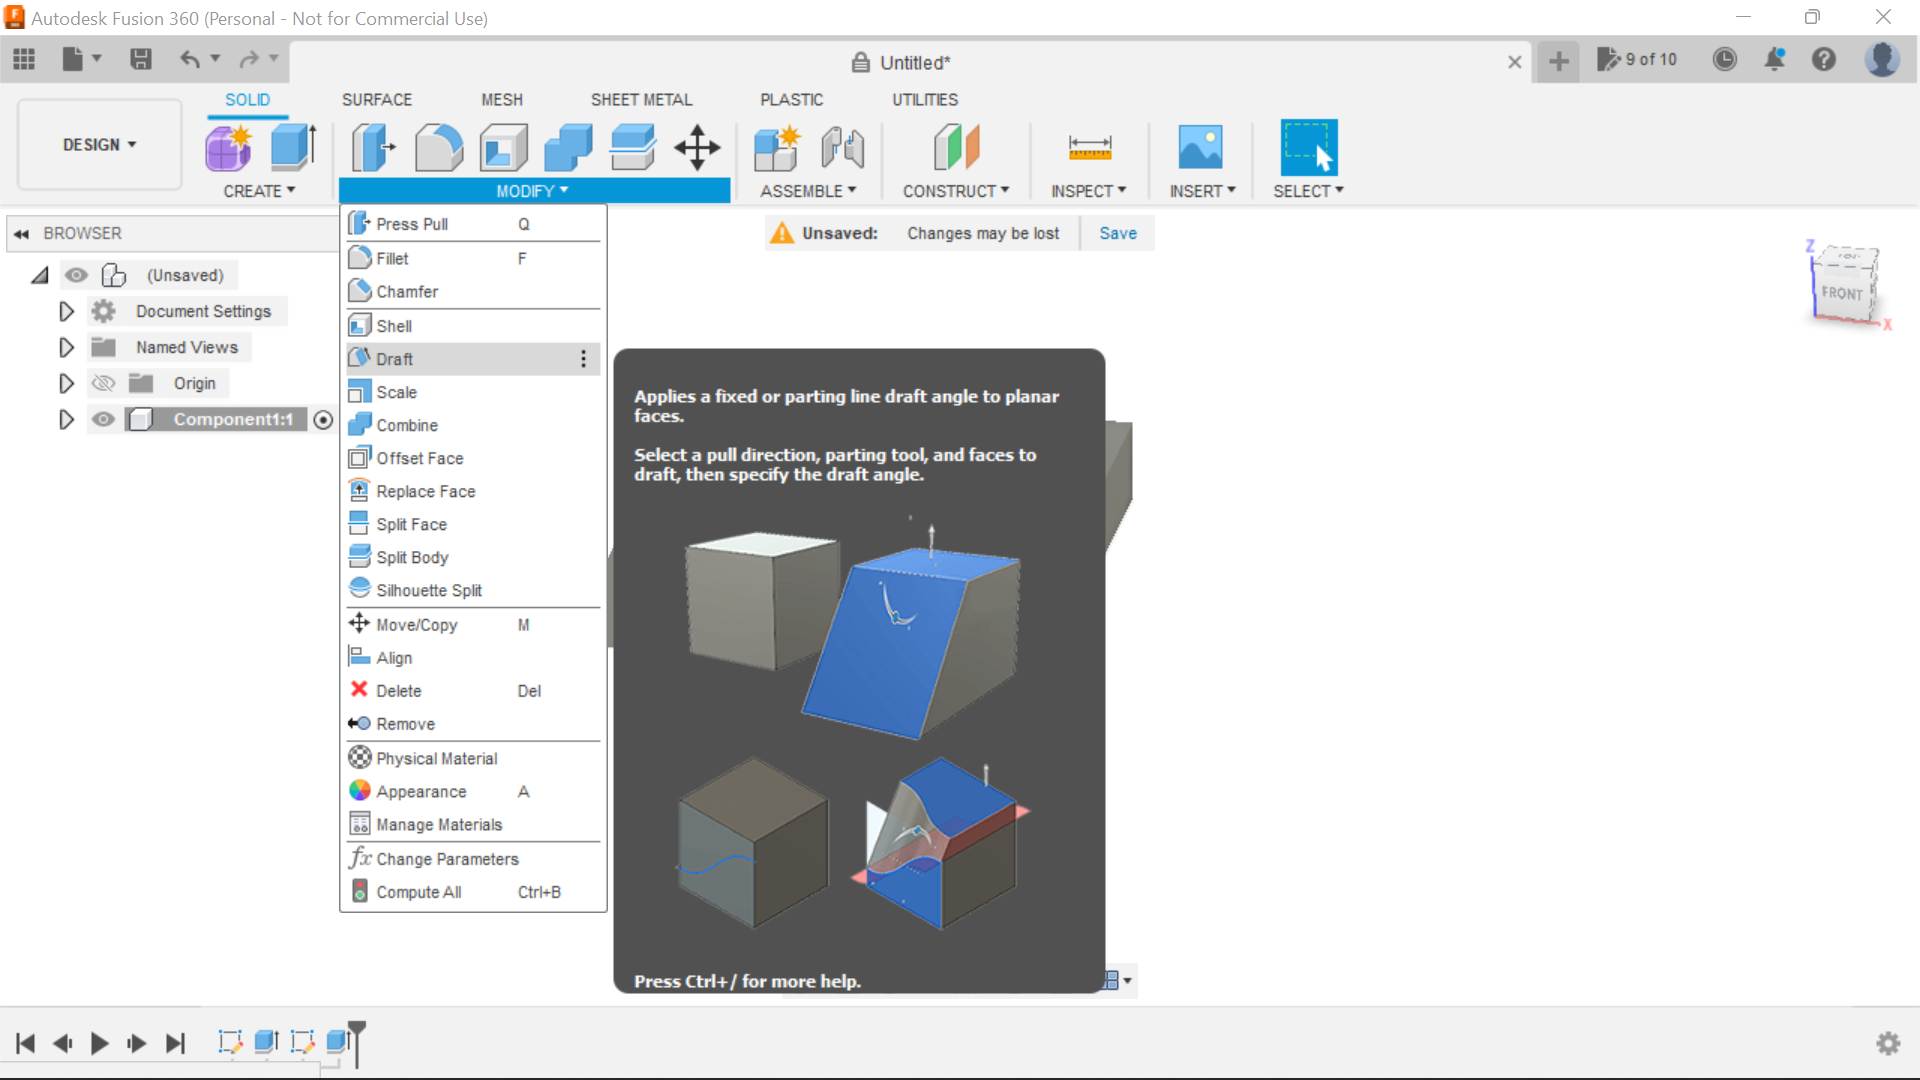The width and height of the screenshot is (1920, 1080).
Task: Select the Press Pull toolbar icon
Action: pyautogui.click(x=373, y=148)
